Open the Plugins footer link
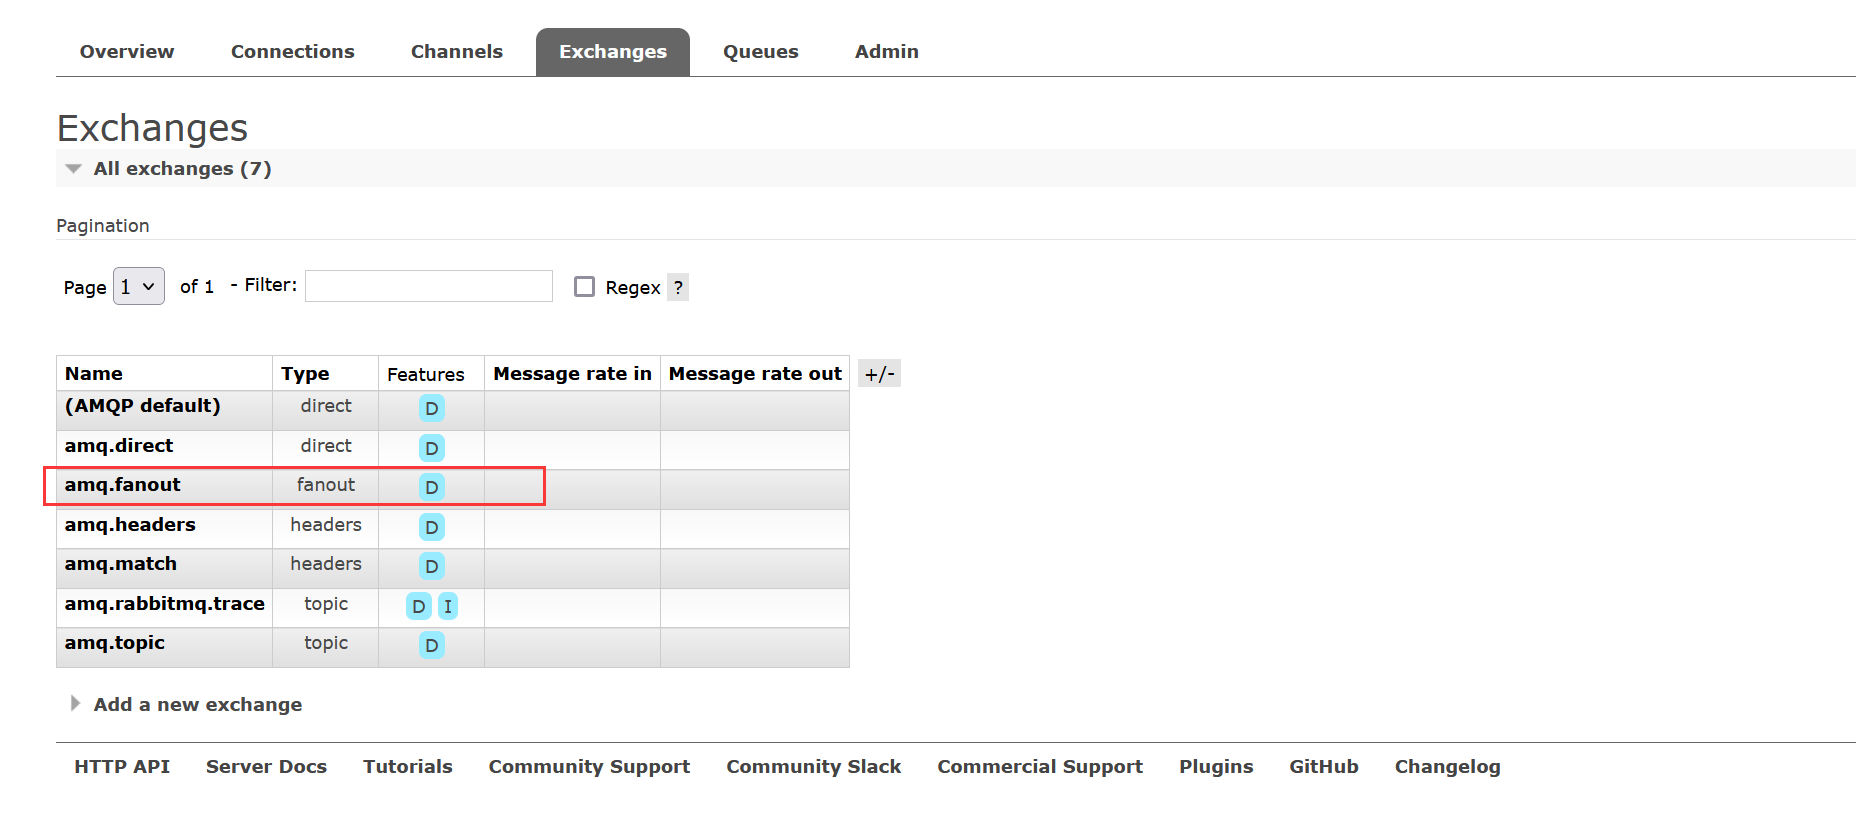This screenshot has height=828, width=1856. (1216, 767)
